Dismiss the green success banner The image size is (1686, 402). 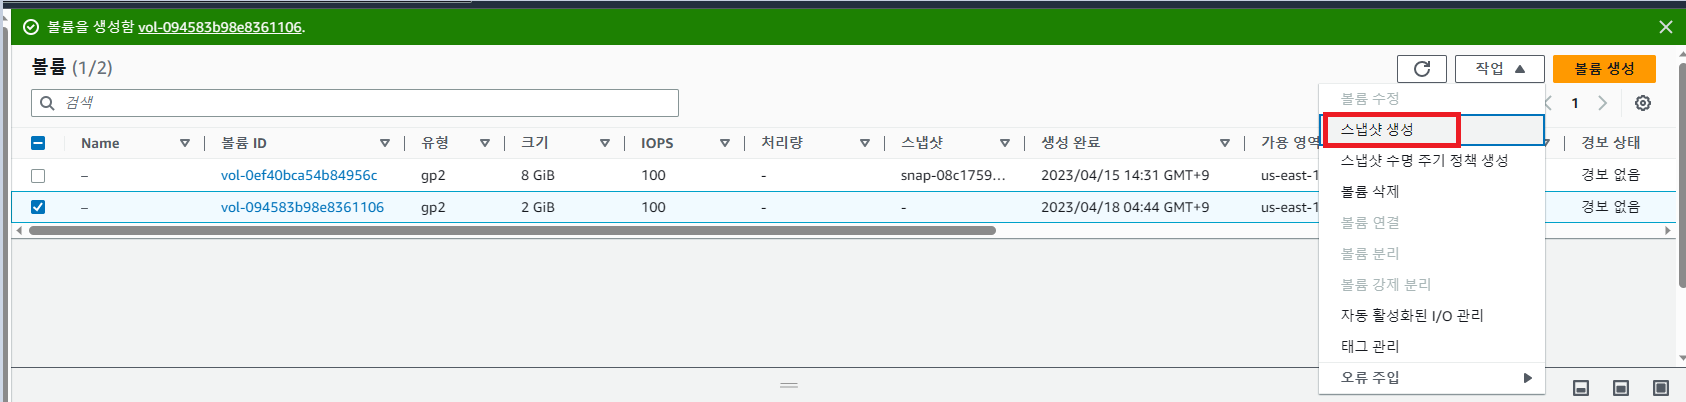1666,27
